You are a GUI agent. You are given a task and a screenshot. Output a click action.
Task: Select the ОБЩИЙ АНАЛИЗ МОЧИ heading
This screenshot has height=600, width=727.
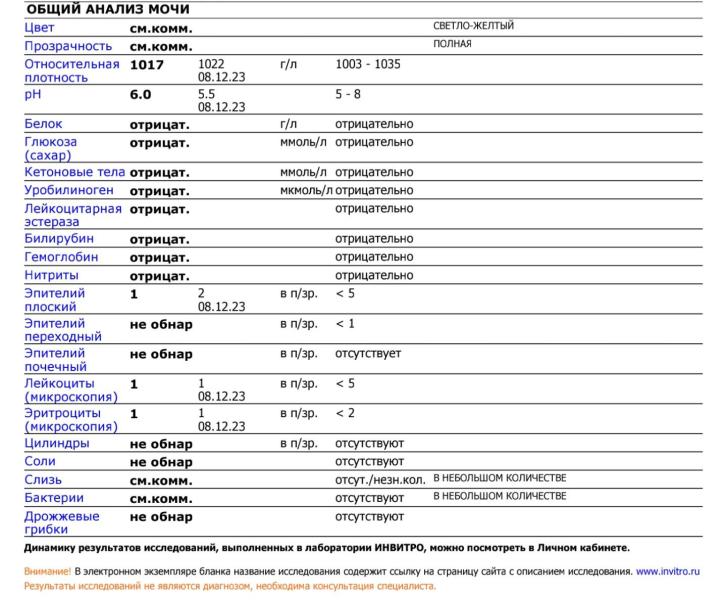pos(108,9)
